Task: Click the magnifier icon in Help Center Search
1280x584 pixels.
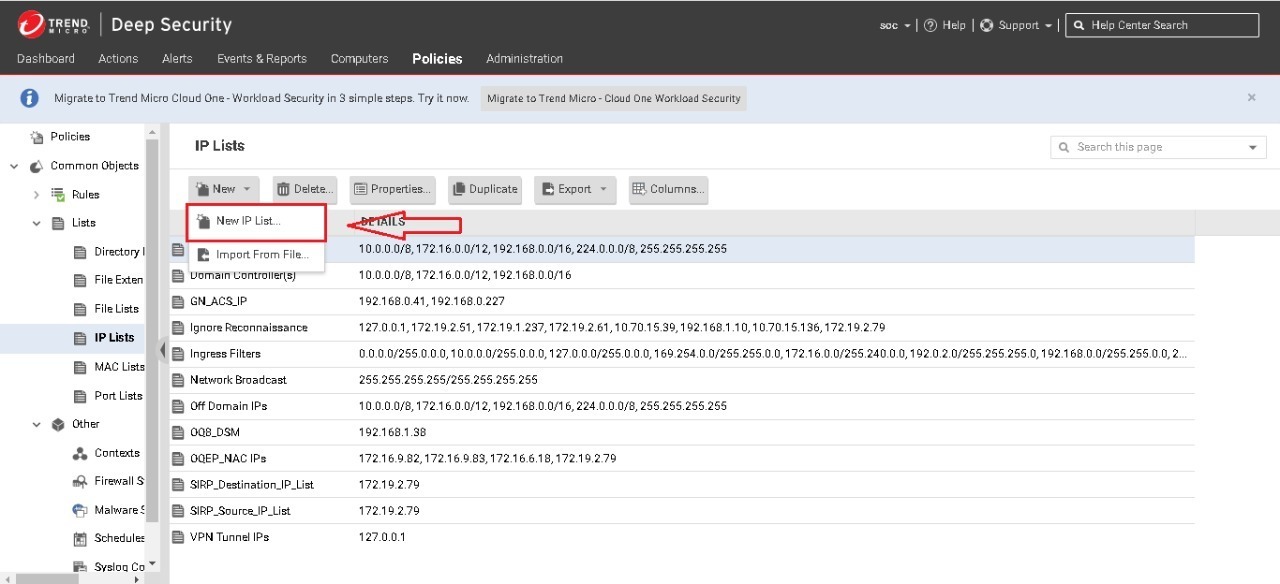Action: pos(1079,25)
